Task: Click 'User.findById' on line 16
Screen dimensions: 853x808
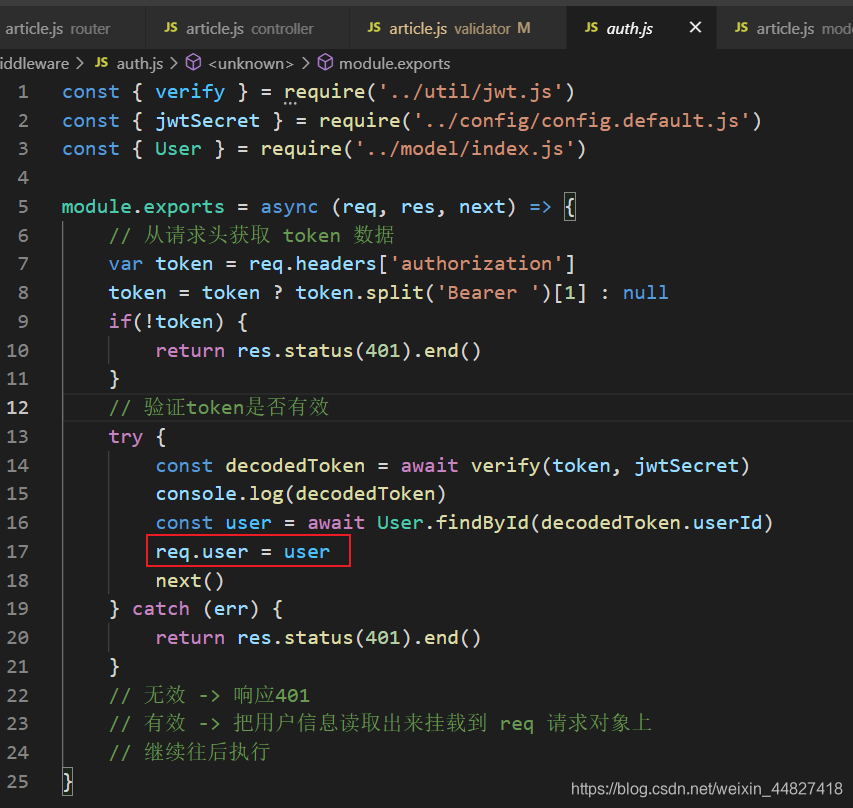Action: point(453,523)
